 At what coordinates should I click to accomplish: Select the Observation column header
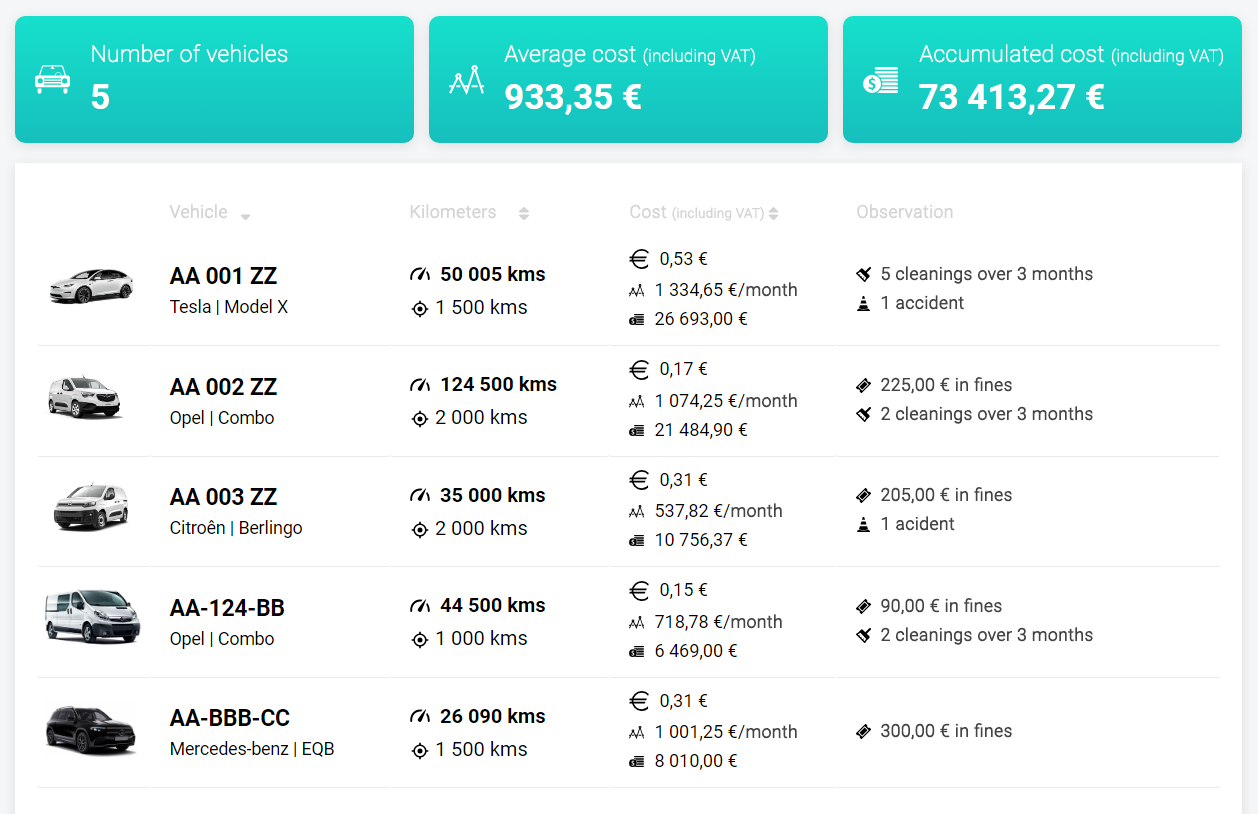coord(904,211)
